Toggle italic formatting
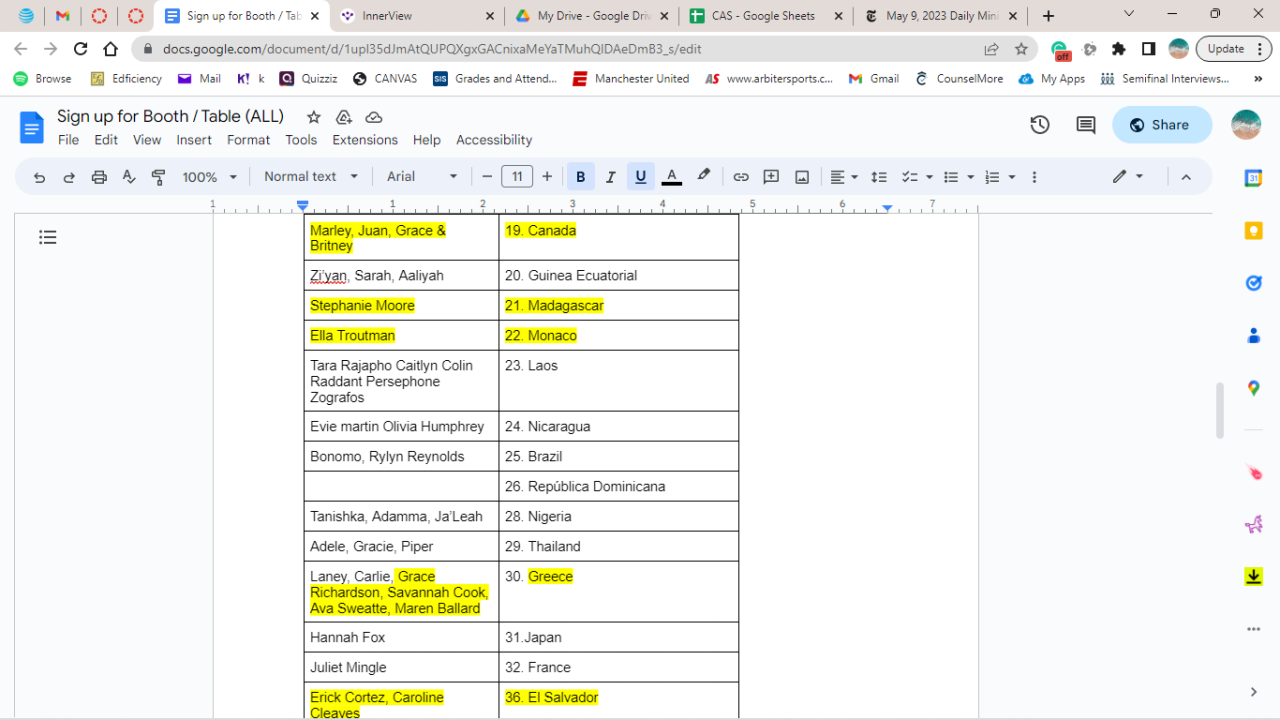The image size is (1280, 720). [611, 177]
